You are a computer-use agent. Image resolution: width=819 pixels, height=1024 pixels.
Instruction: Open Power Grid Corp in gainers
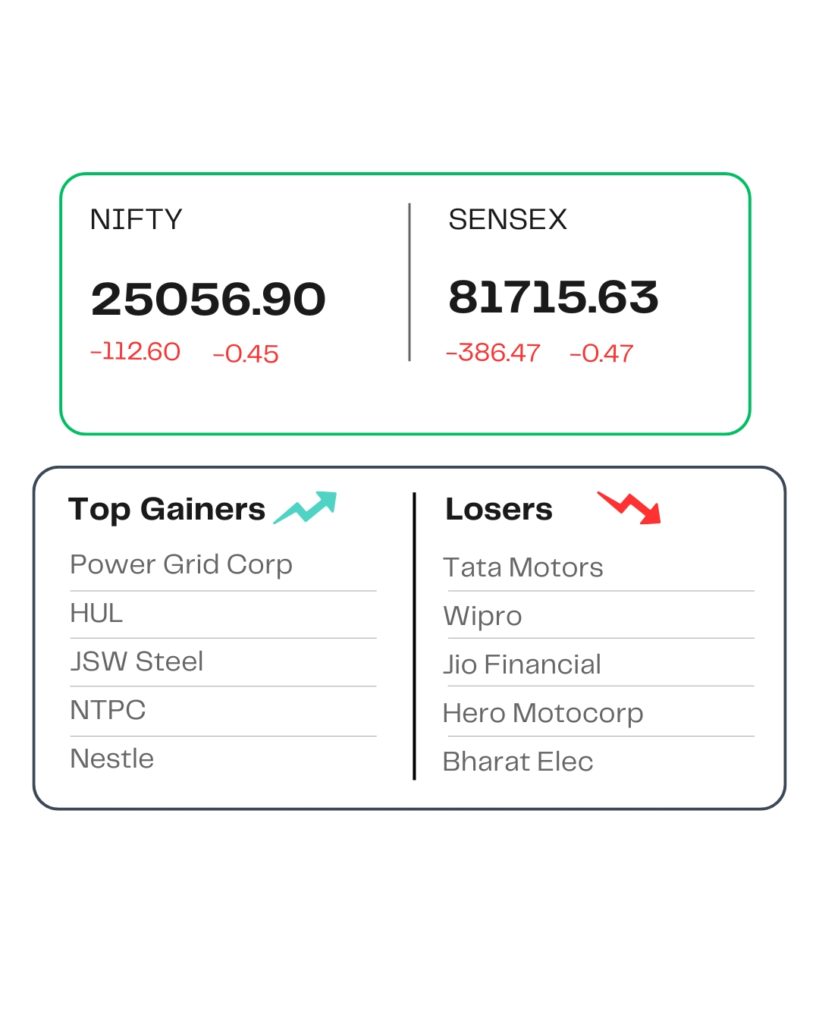point(181,566)
